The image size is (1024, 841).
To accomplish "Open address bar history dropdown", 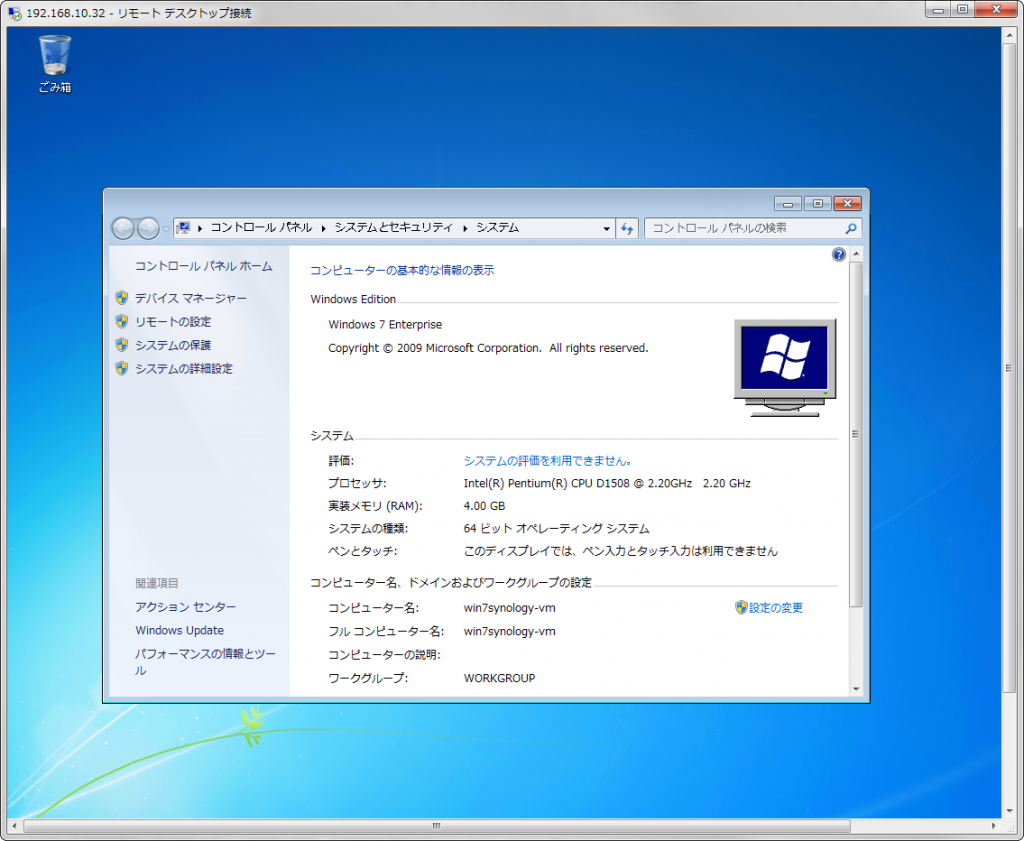I will (x=606, y=229).
